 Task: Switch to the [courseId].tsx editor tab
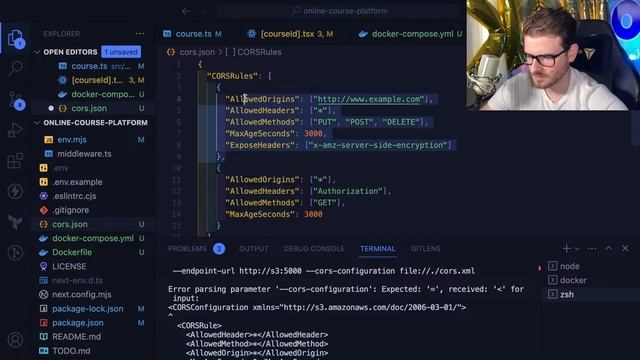(291, 34)
